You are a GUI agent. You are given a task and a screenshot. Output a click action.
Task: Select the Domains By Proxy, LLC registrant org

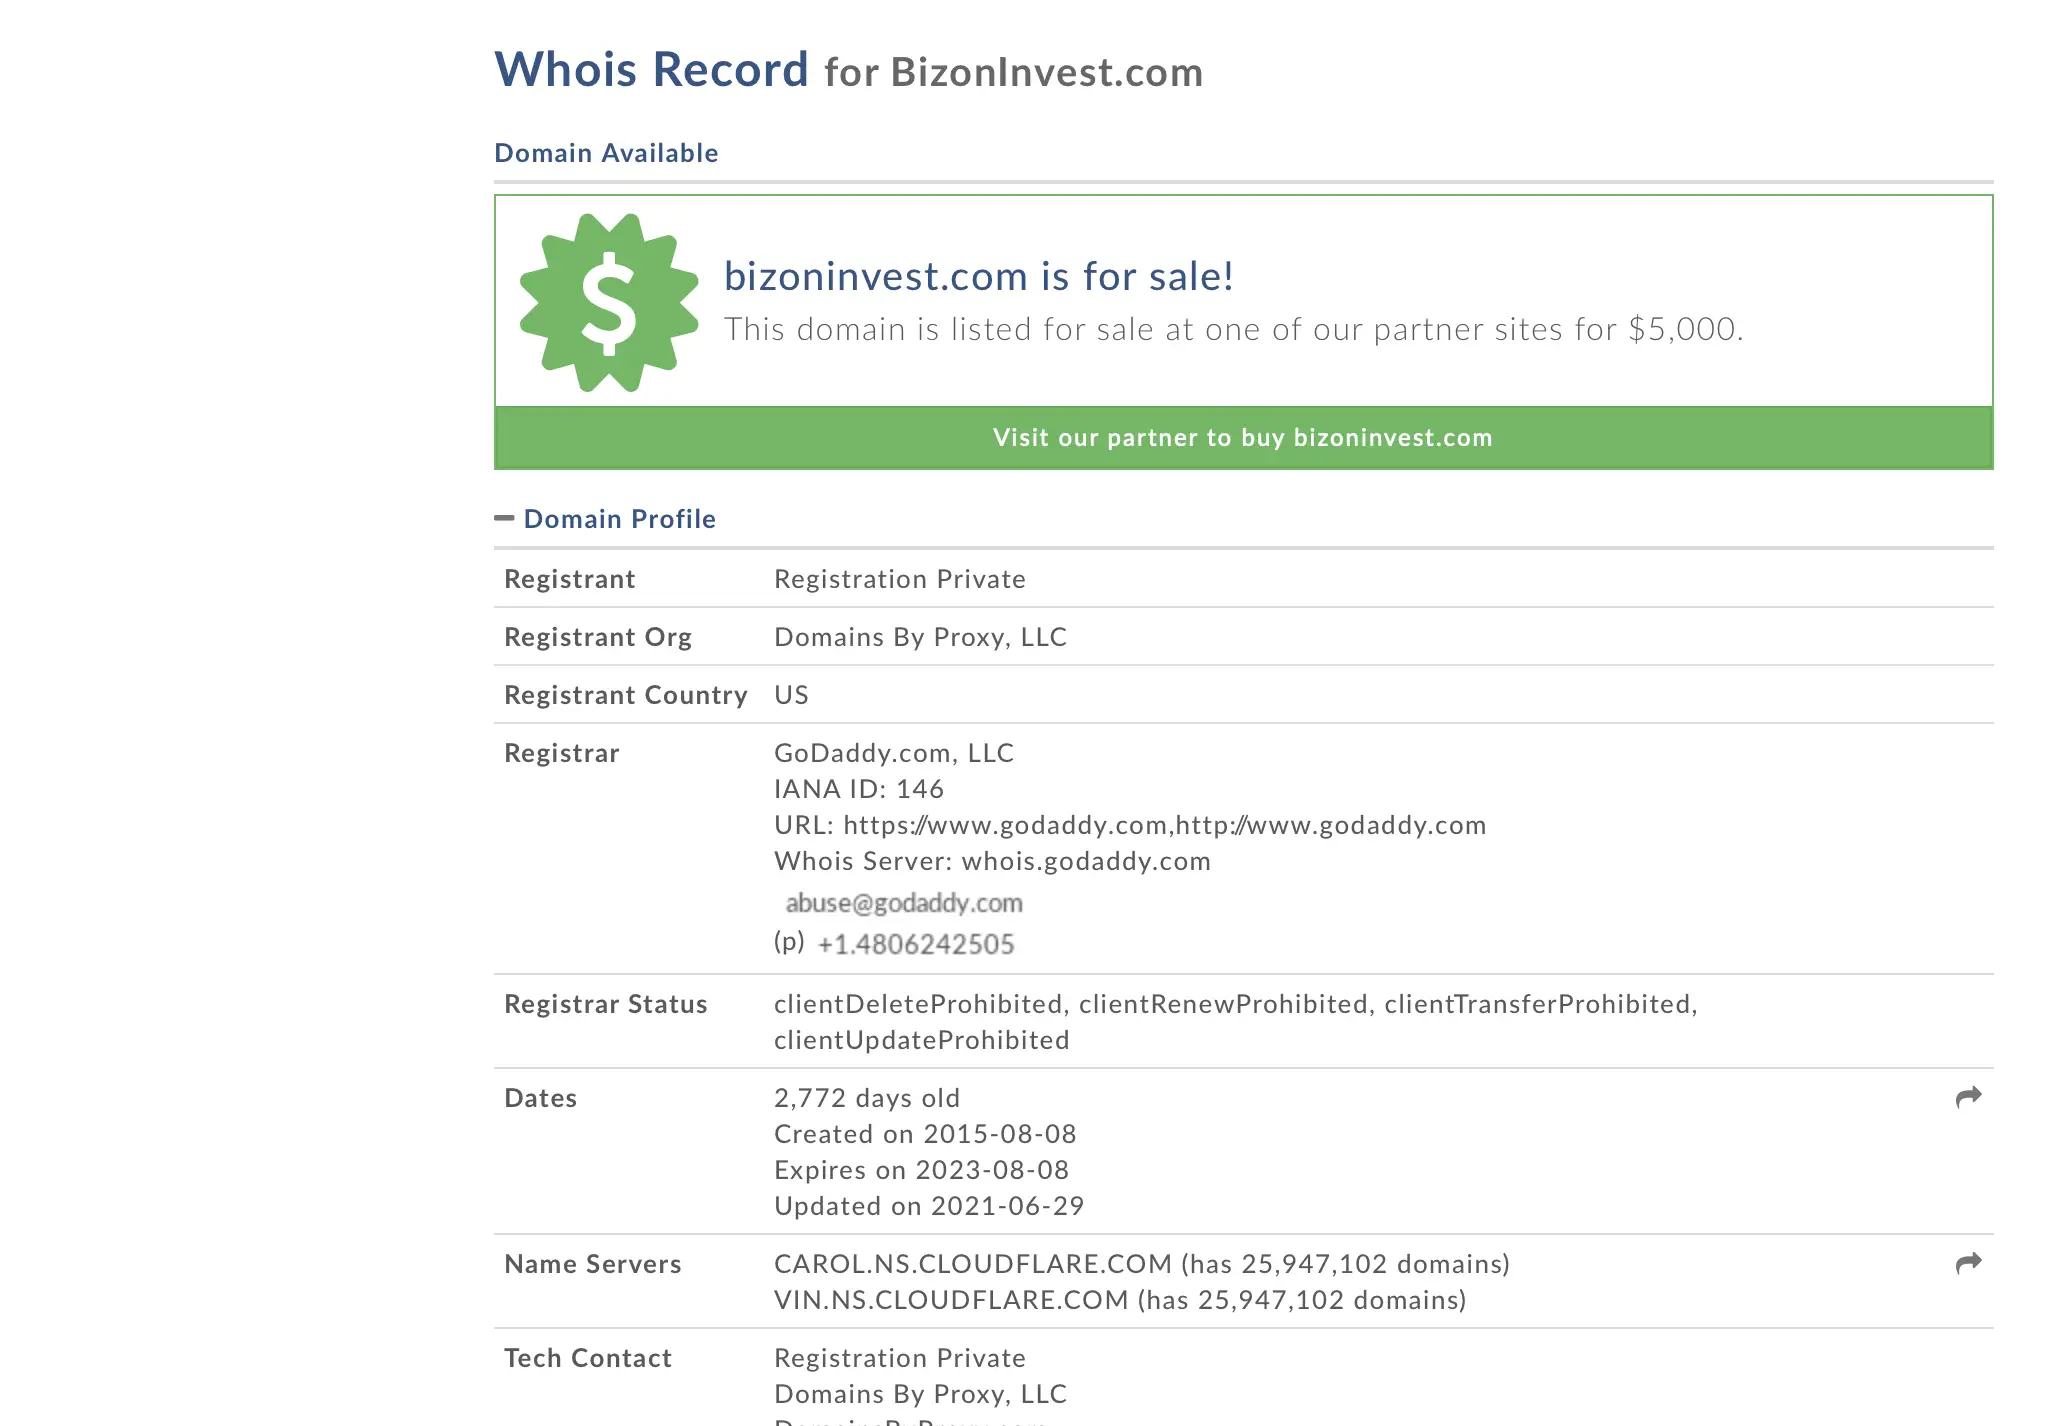[921, 637]
